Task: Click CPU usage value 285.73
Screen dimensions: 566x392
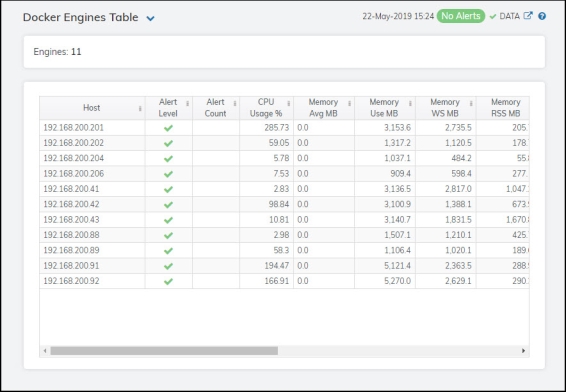Action: [277, 128]
